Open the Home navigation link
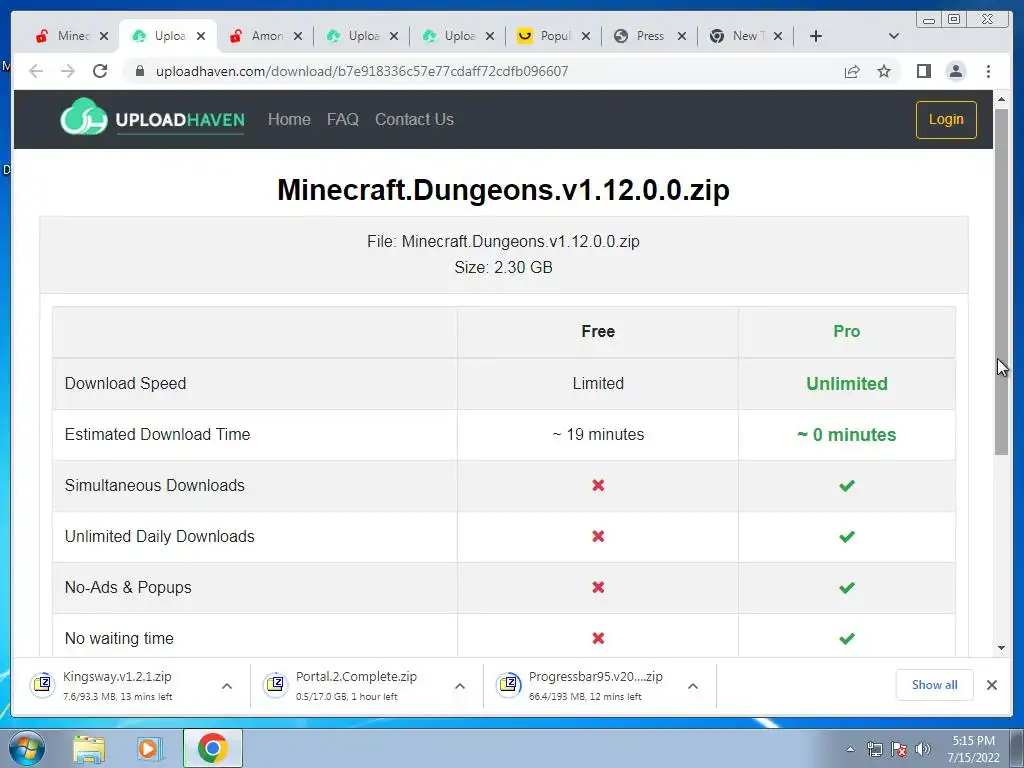The image size is (1024, 768). tap(289, 120)
